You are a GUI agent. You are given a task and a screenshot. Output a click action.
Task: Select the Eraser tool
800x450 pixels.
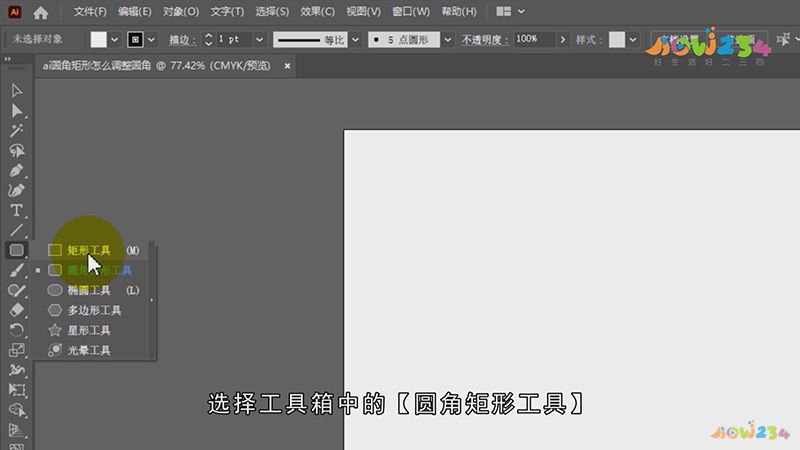[x=16, y=310]
